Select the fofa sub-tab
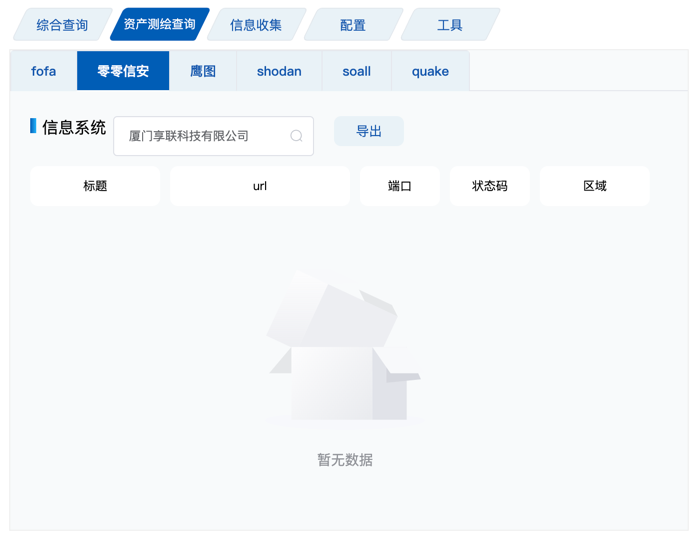Screen dimensions: 698x537 [x=44, y=71]
